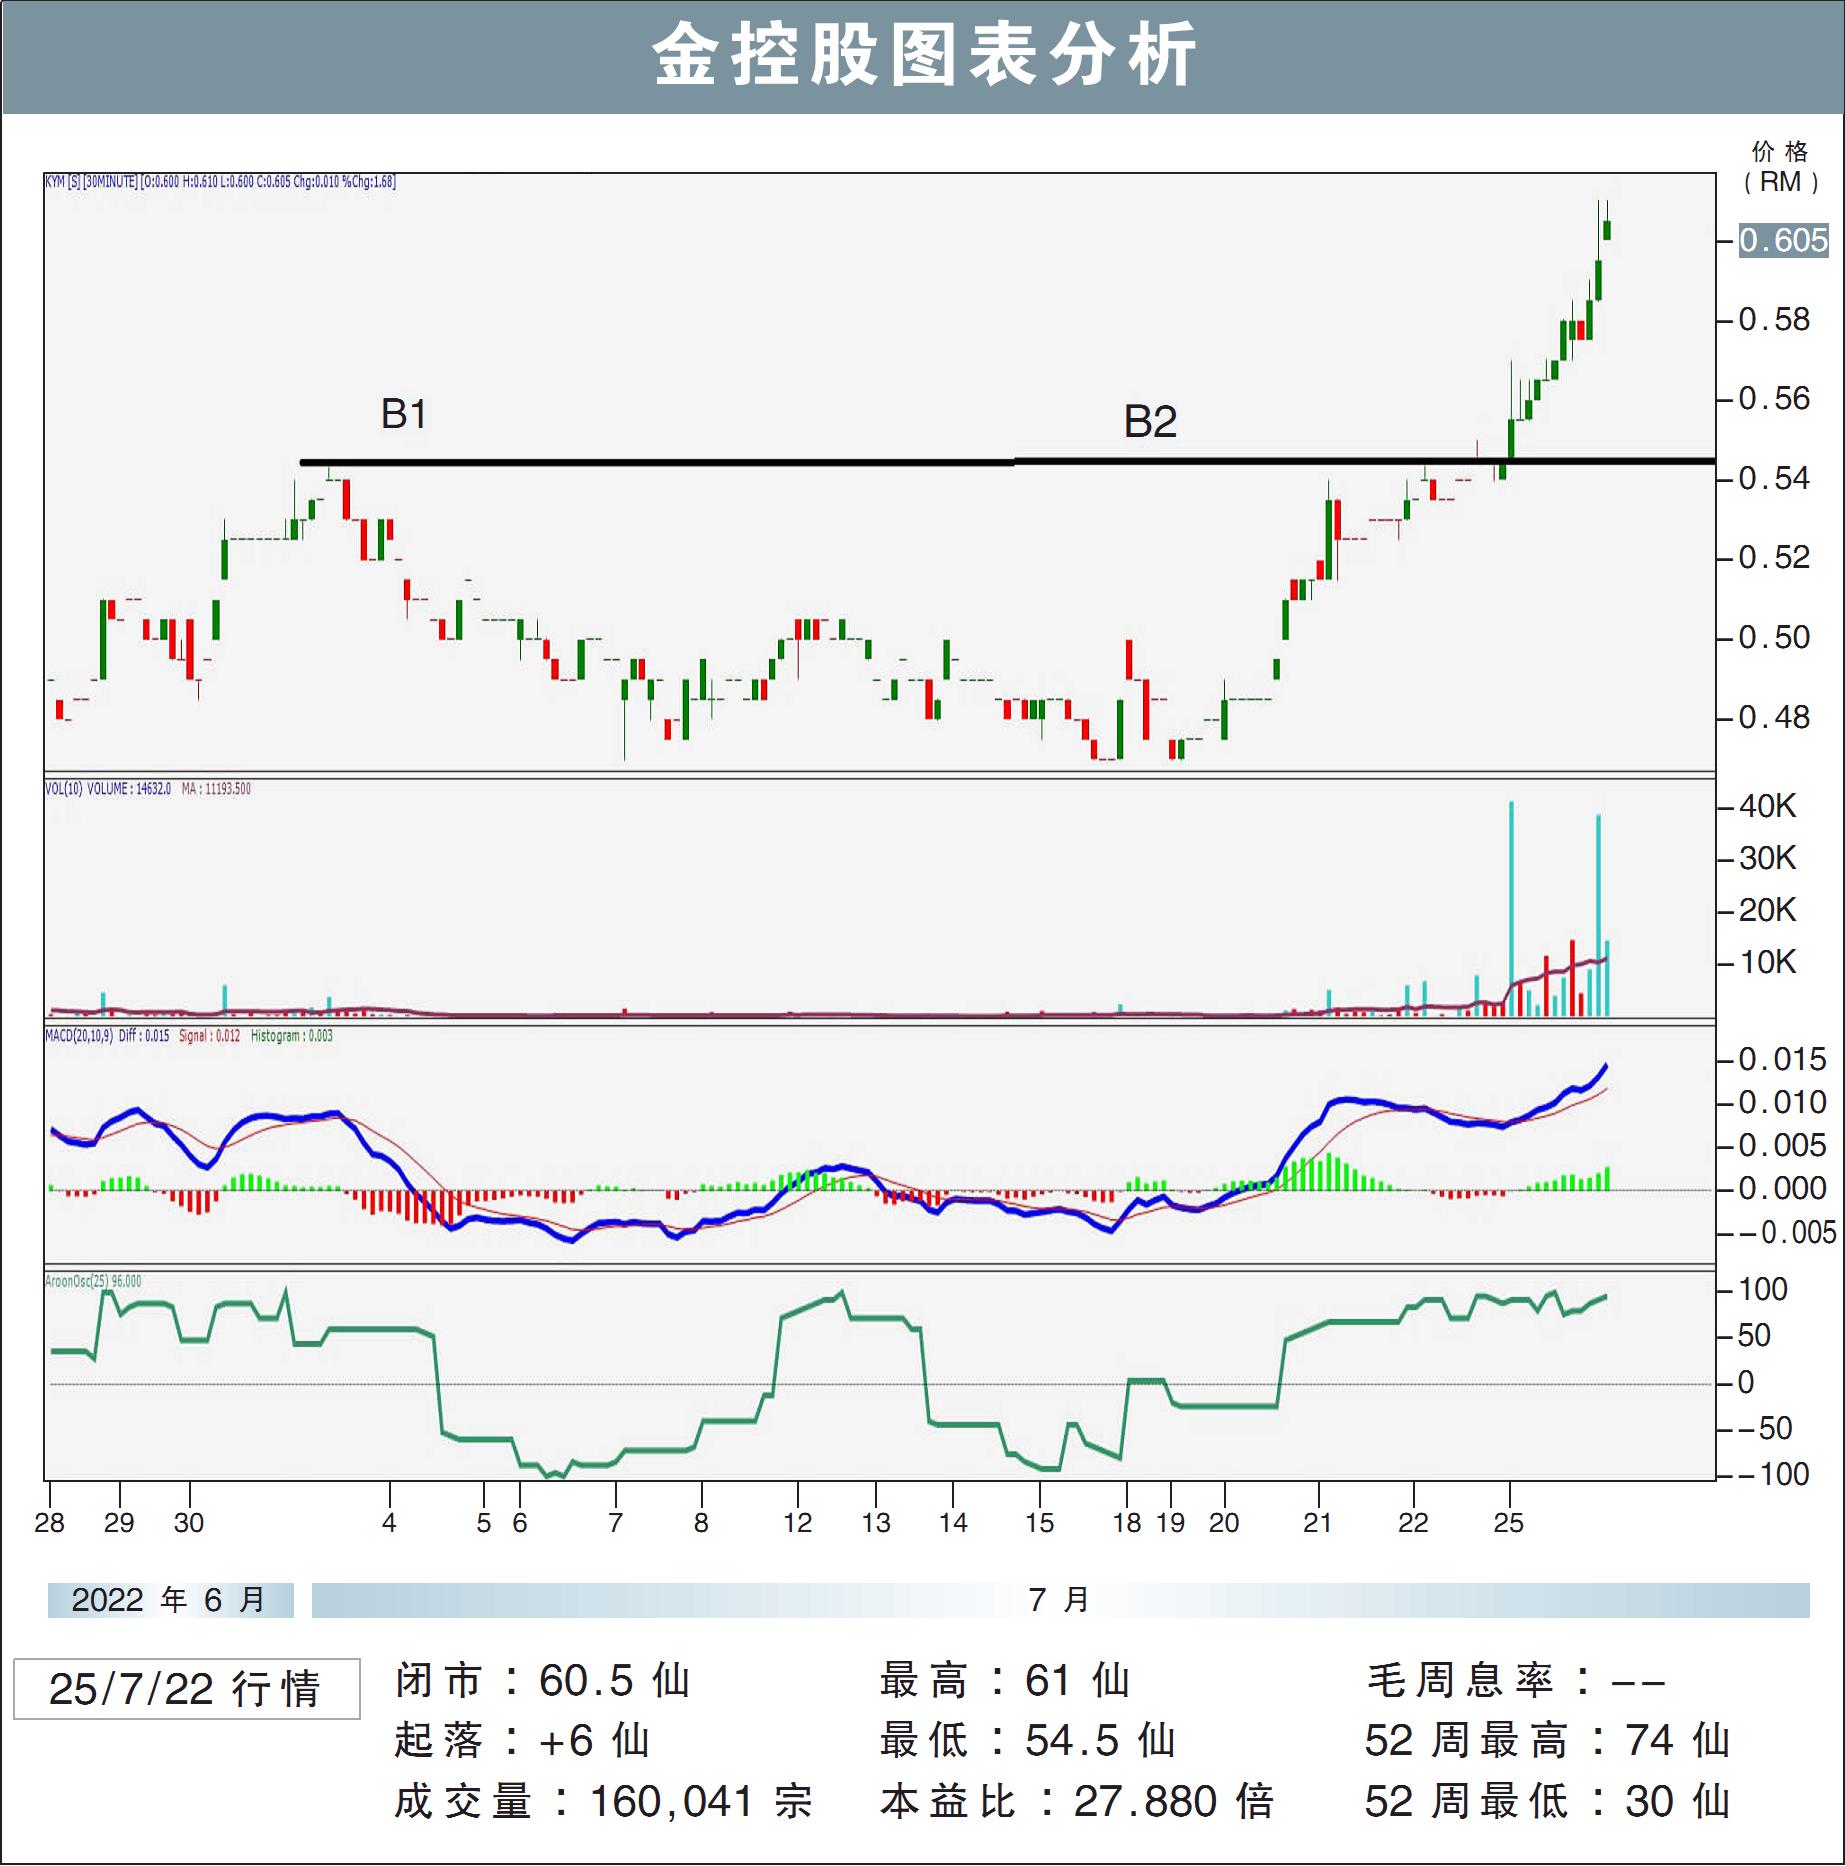Click the VOL(10) VOLUME indicator label
This screenshot has width=1845, height=1866.
point(148,789)
